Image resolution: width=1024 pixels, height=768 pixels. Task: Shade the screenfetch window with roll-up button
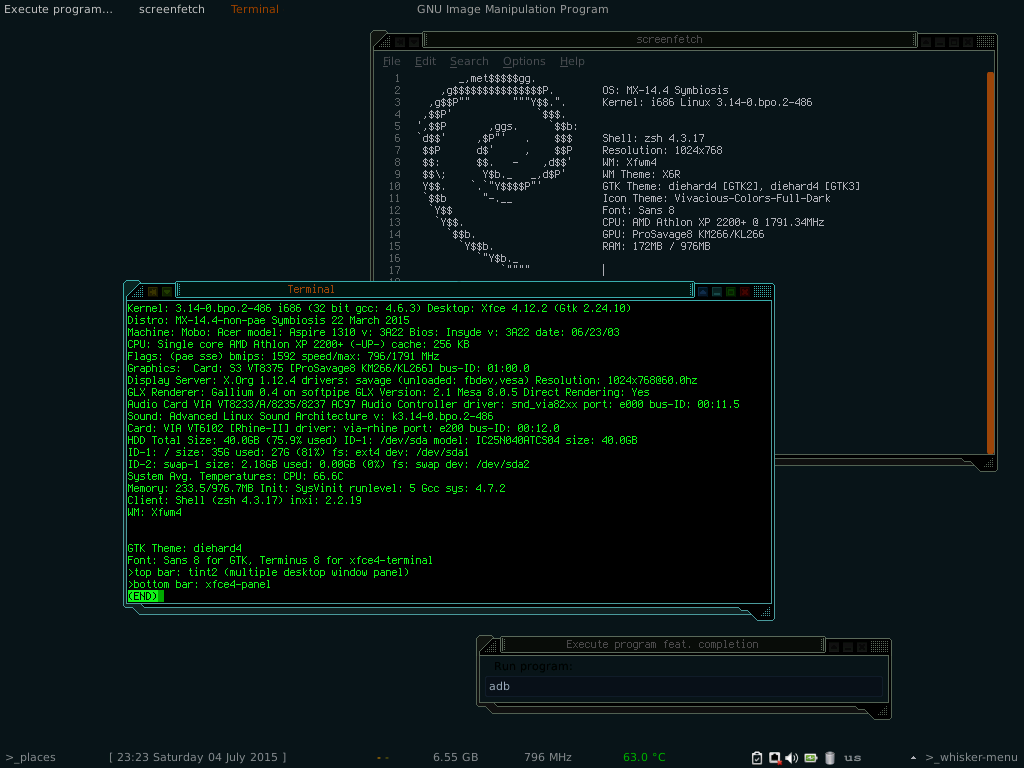(x=925, y=42)
